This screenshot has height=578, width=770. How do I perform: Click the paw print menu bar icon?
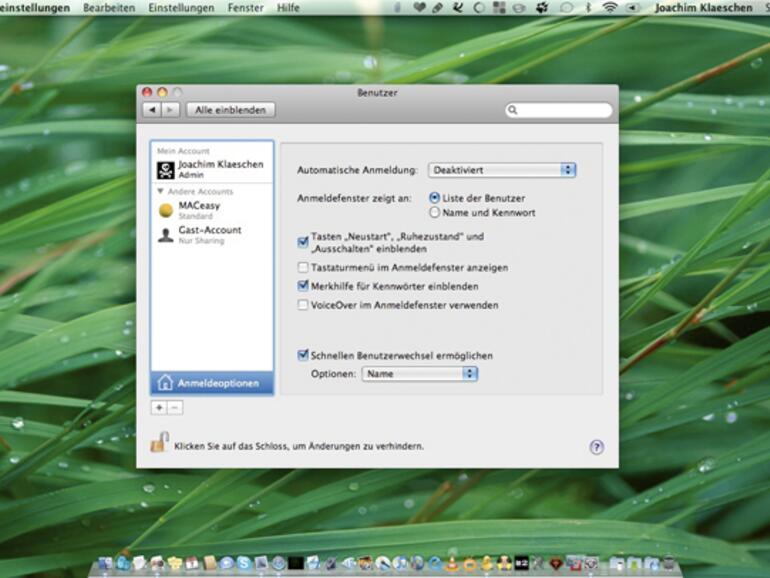(542, 7)
